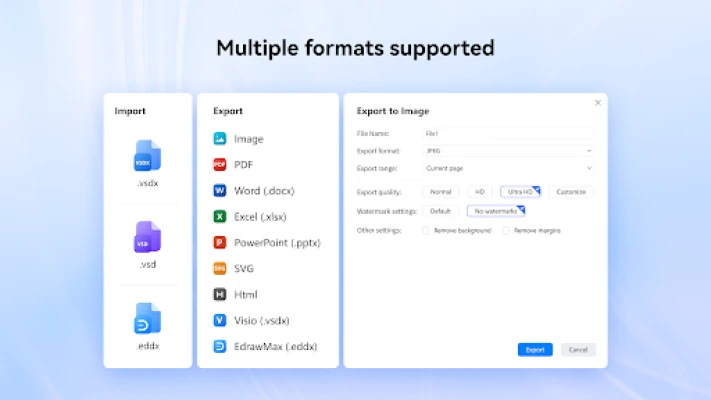Expand the Export range dropdown
The width and height of the screenshot is (711, 400).
[508, 168]
